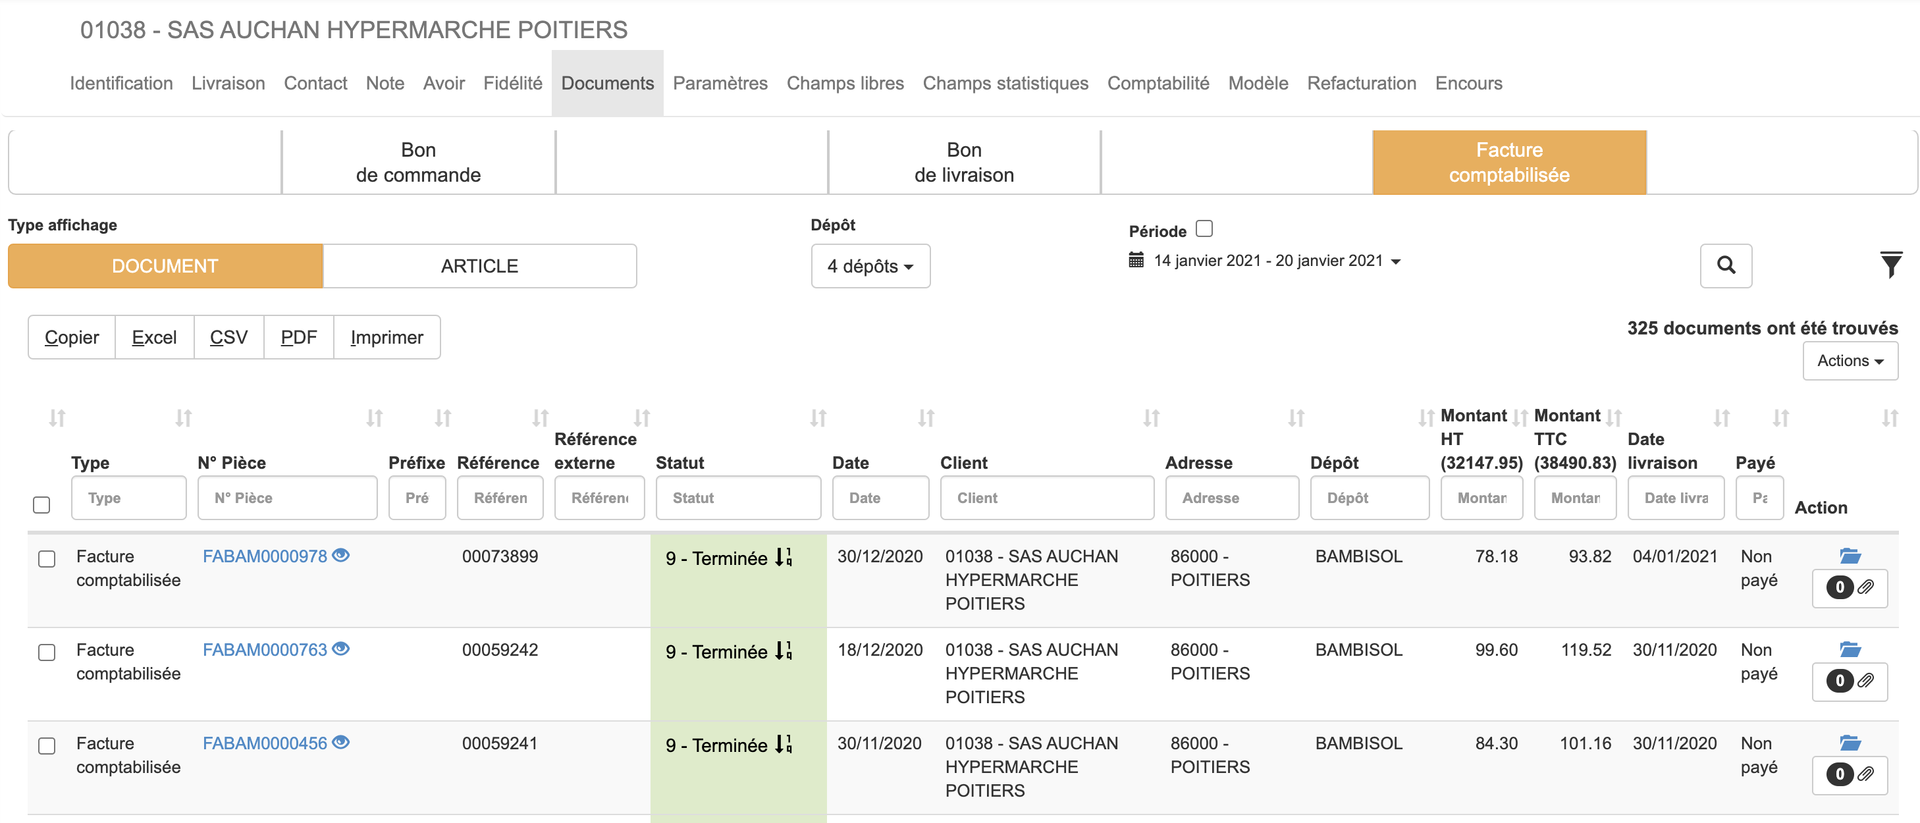Tick the checkbox for invoice FABAM0000978
The width and height of the screenshot is (1920, 823).
click(47, 559)
